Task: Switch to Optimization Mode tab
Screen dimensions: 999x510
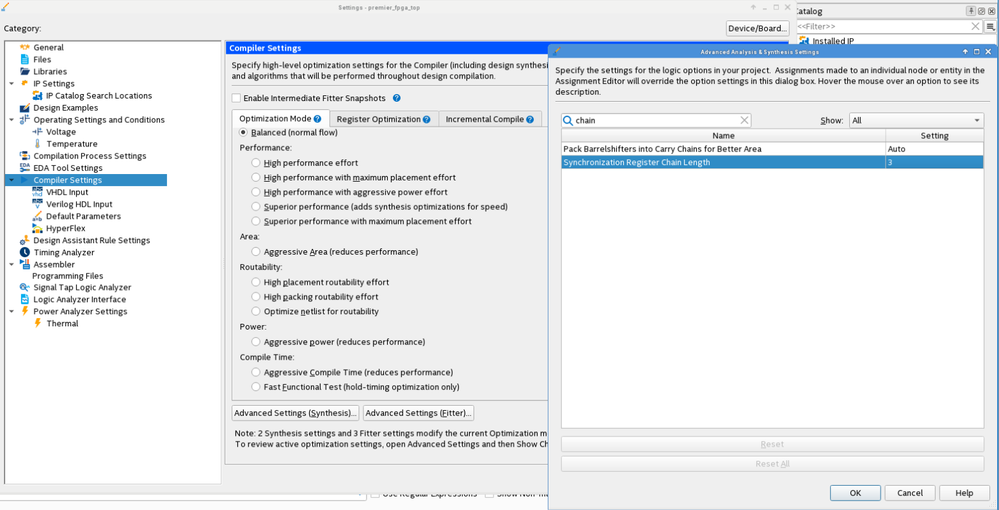Action: pyautogui.click(x=280, y=119)
